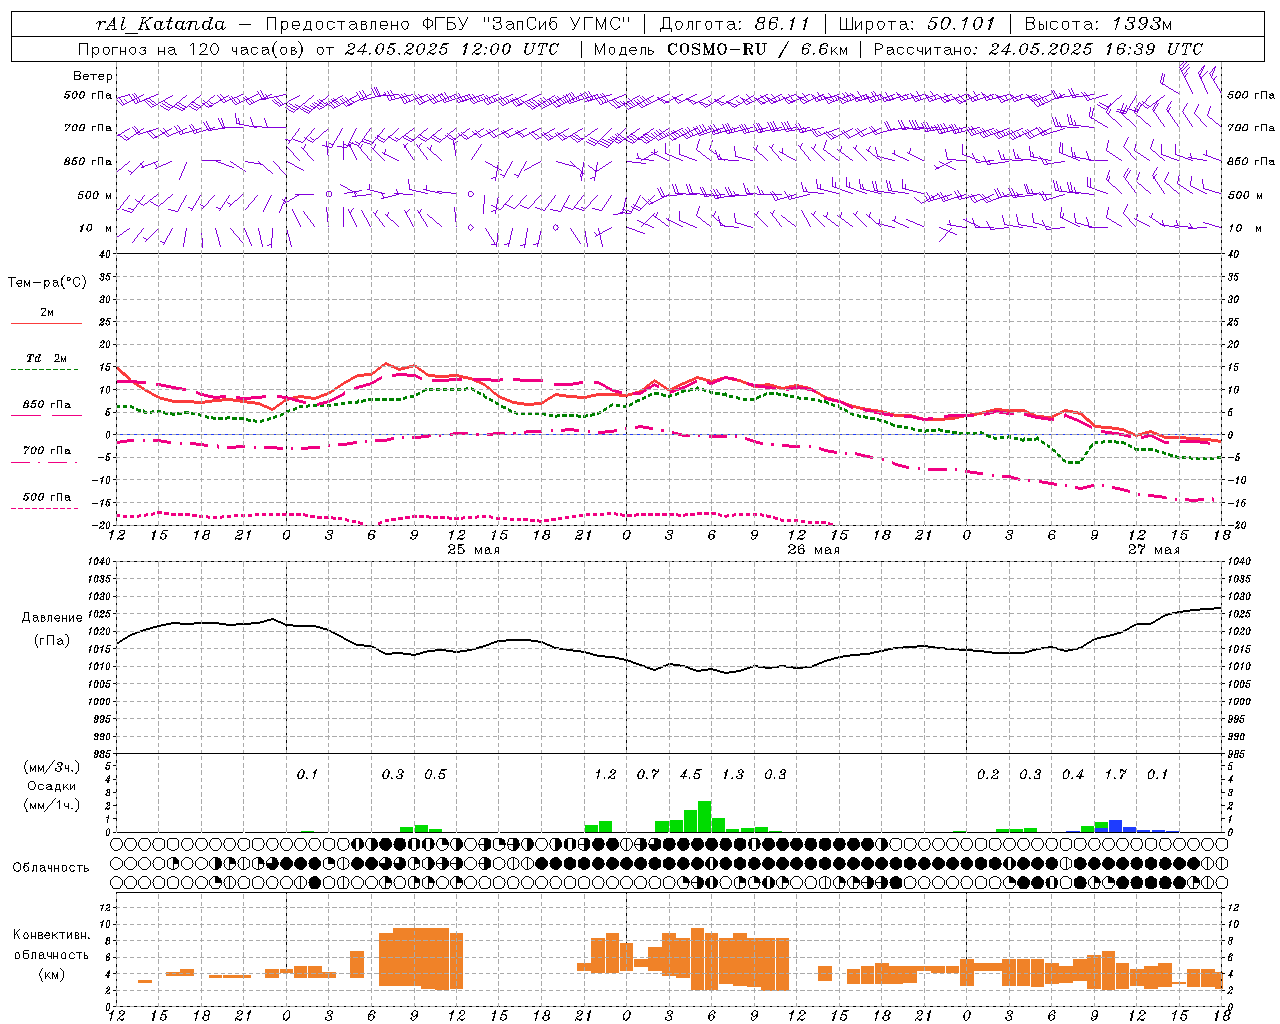Click the 0.5 precipitation total value
This screenshot has height=1024, width=1280.
[435, 775]
